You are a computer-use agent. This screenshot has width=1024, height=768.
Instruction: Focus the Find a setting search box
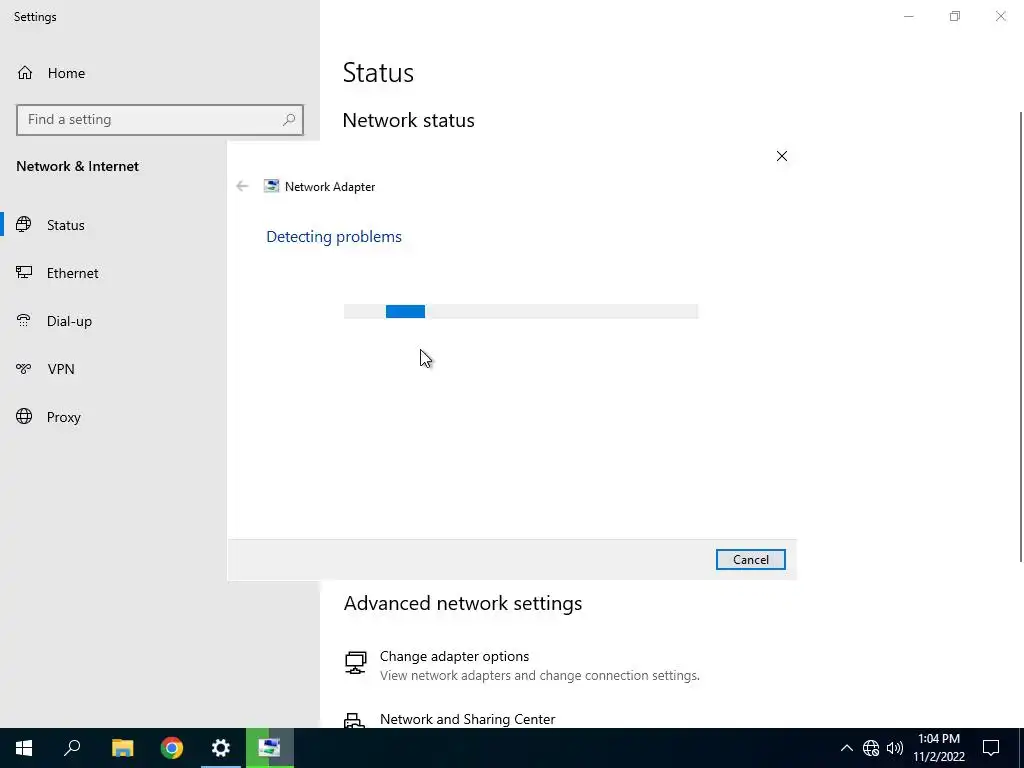[x=160, y=120]
